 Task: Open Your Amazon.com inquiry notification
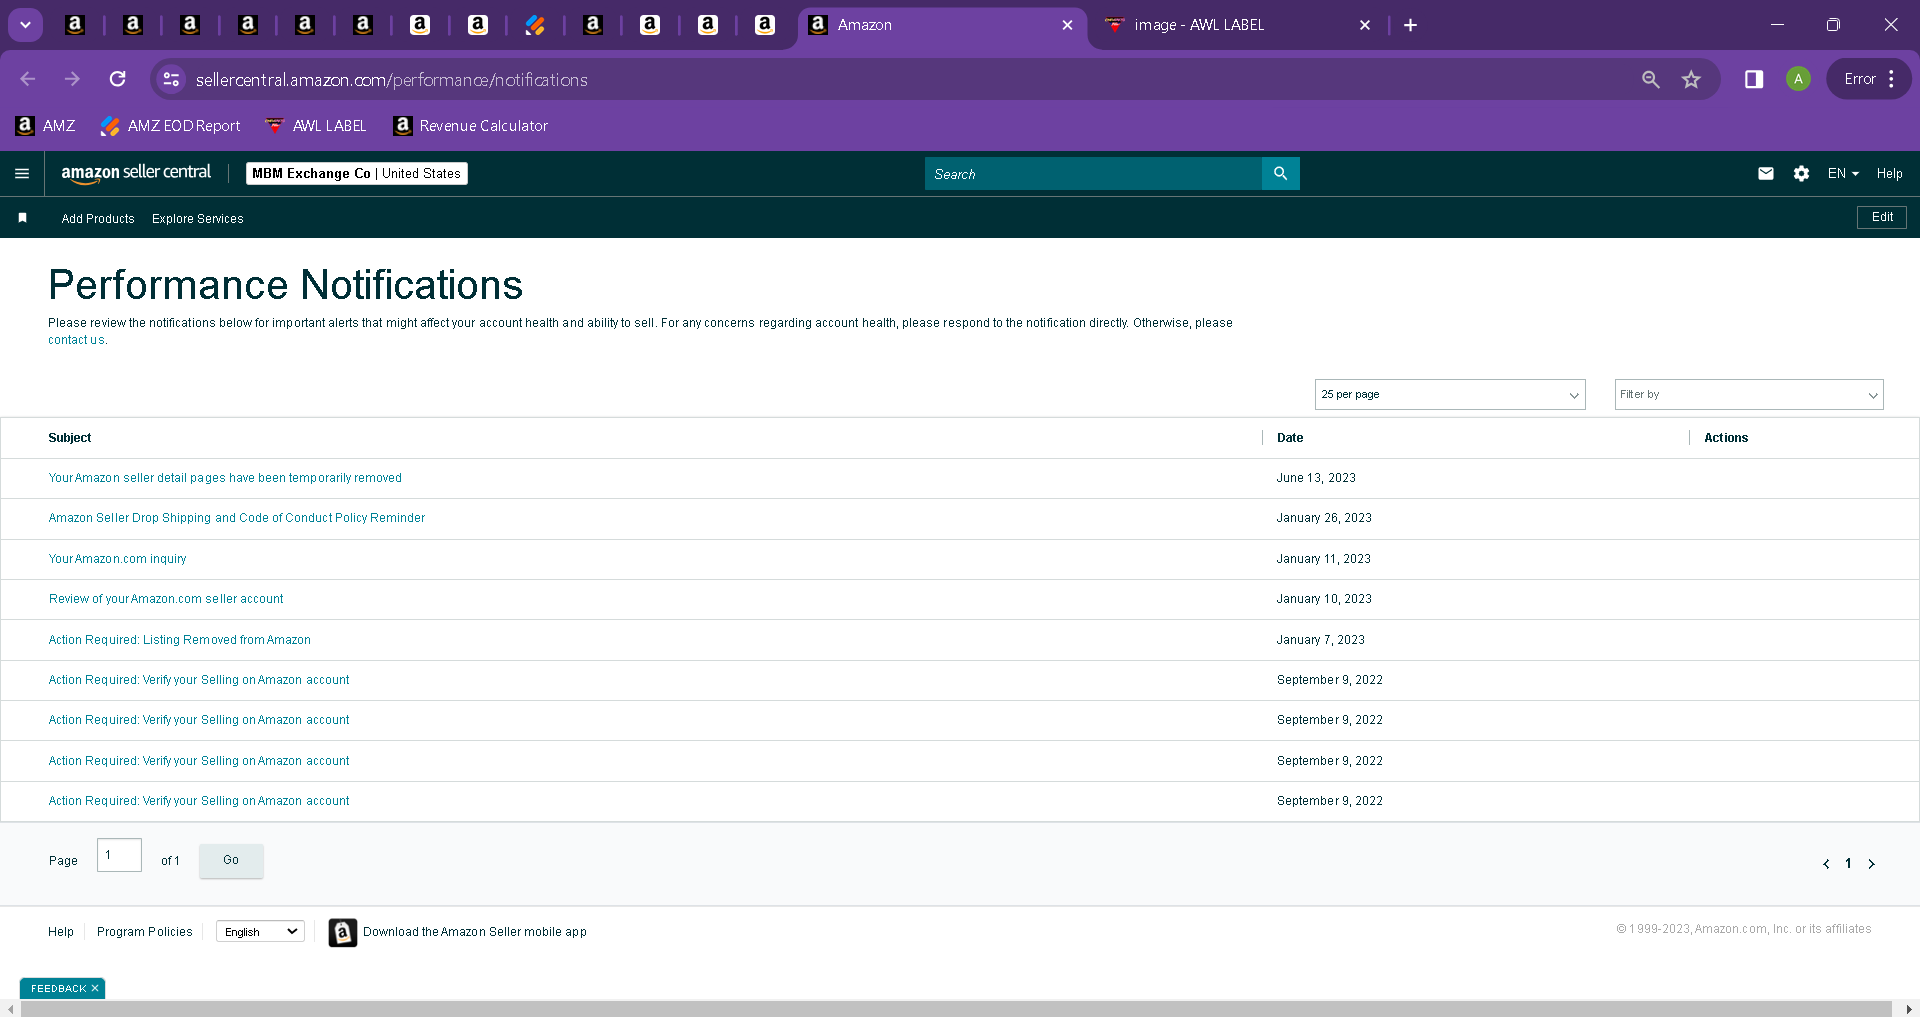pos(117,559)
